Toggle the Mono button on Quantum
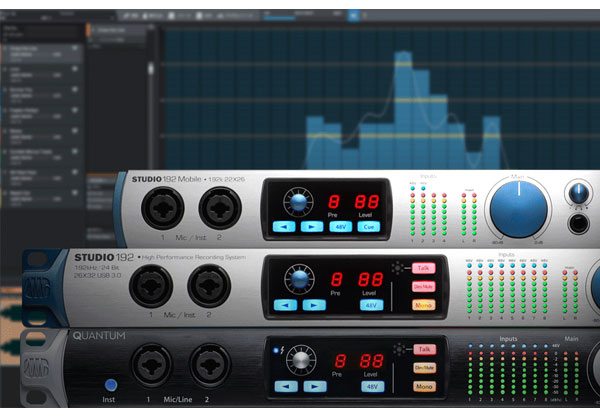Image resolution: width=600 pixels, height=420 pixels. pyautogui.click(x=424, y=387)
